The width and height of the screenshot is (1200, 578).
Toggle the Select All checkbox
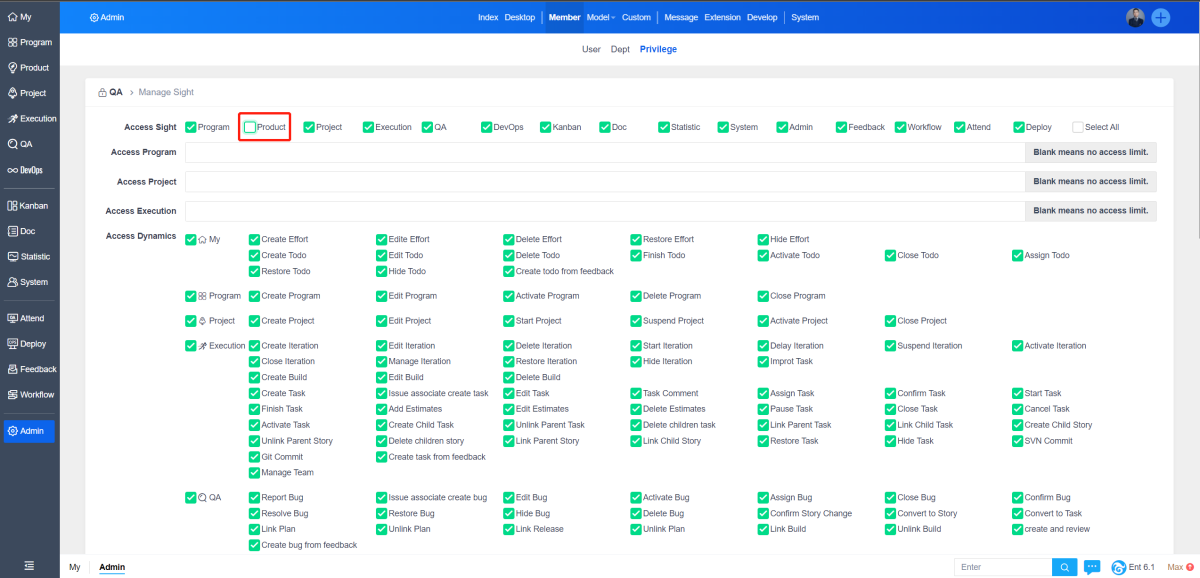(x=1078, y=128)
